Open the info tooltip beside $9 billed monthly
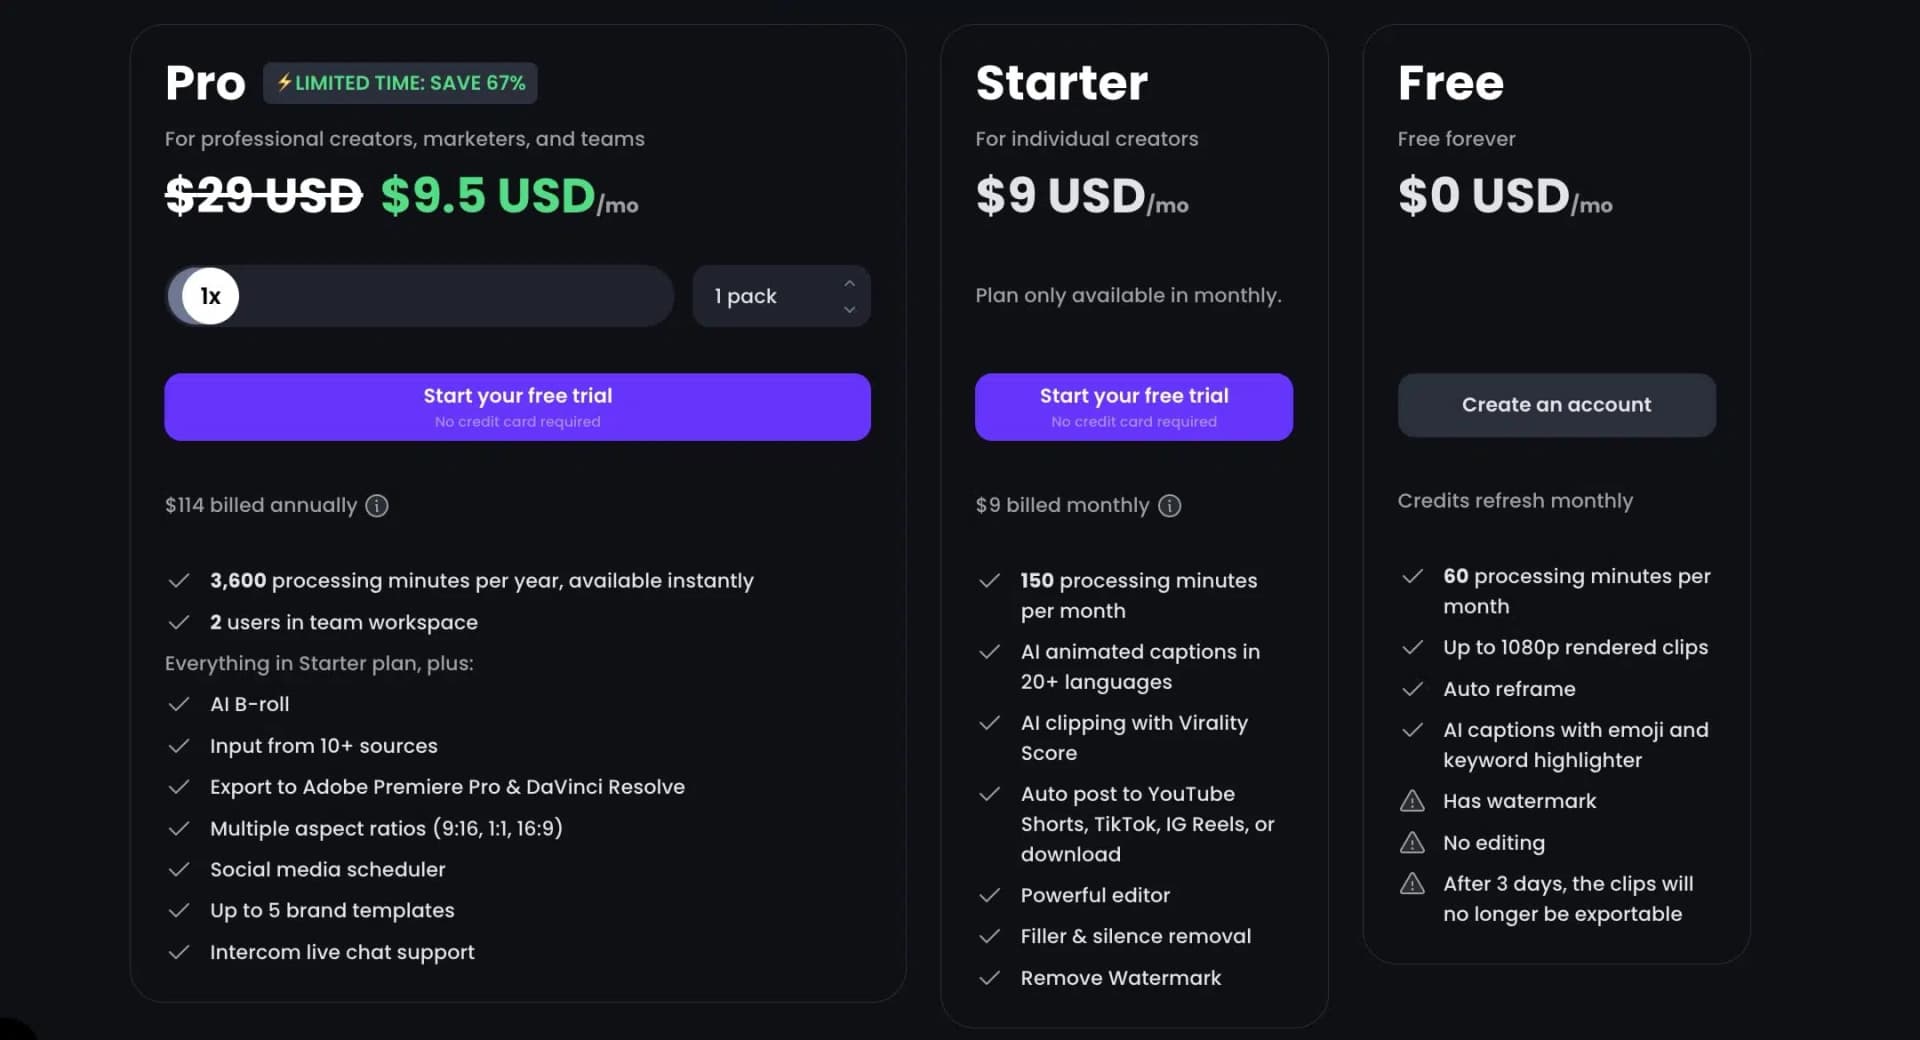The image size is (1920, 1040). [x=1170, y=506]
